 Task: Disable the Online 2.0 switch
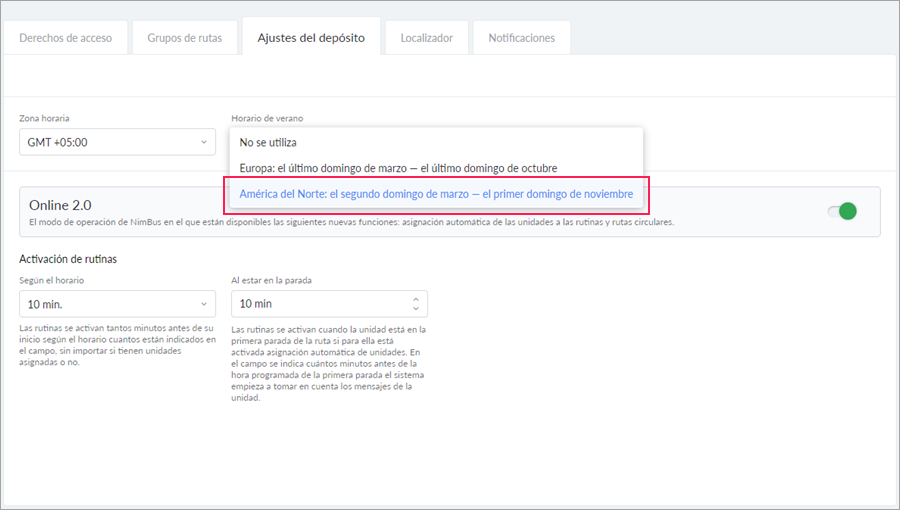coord(842,211)
